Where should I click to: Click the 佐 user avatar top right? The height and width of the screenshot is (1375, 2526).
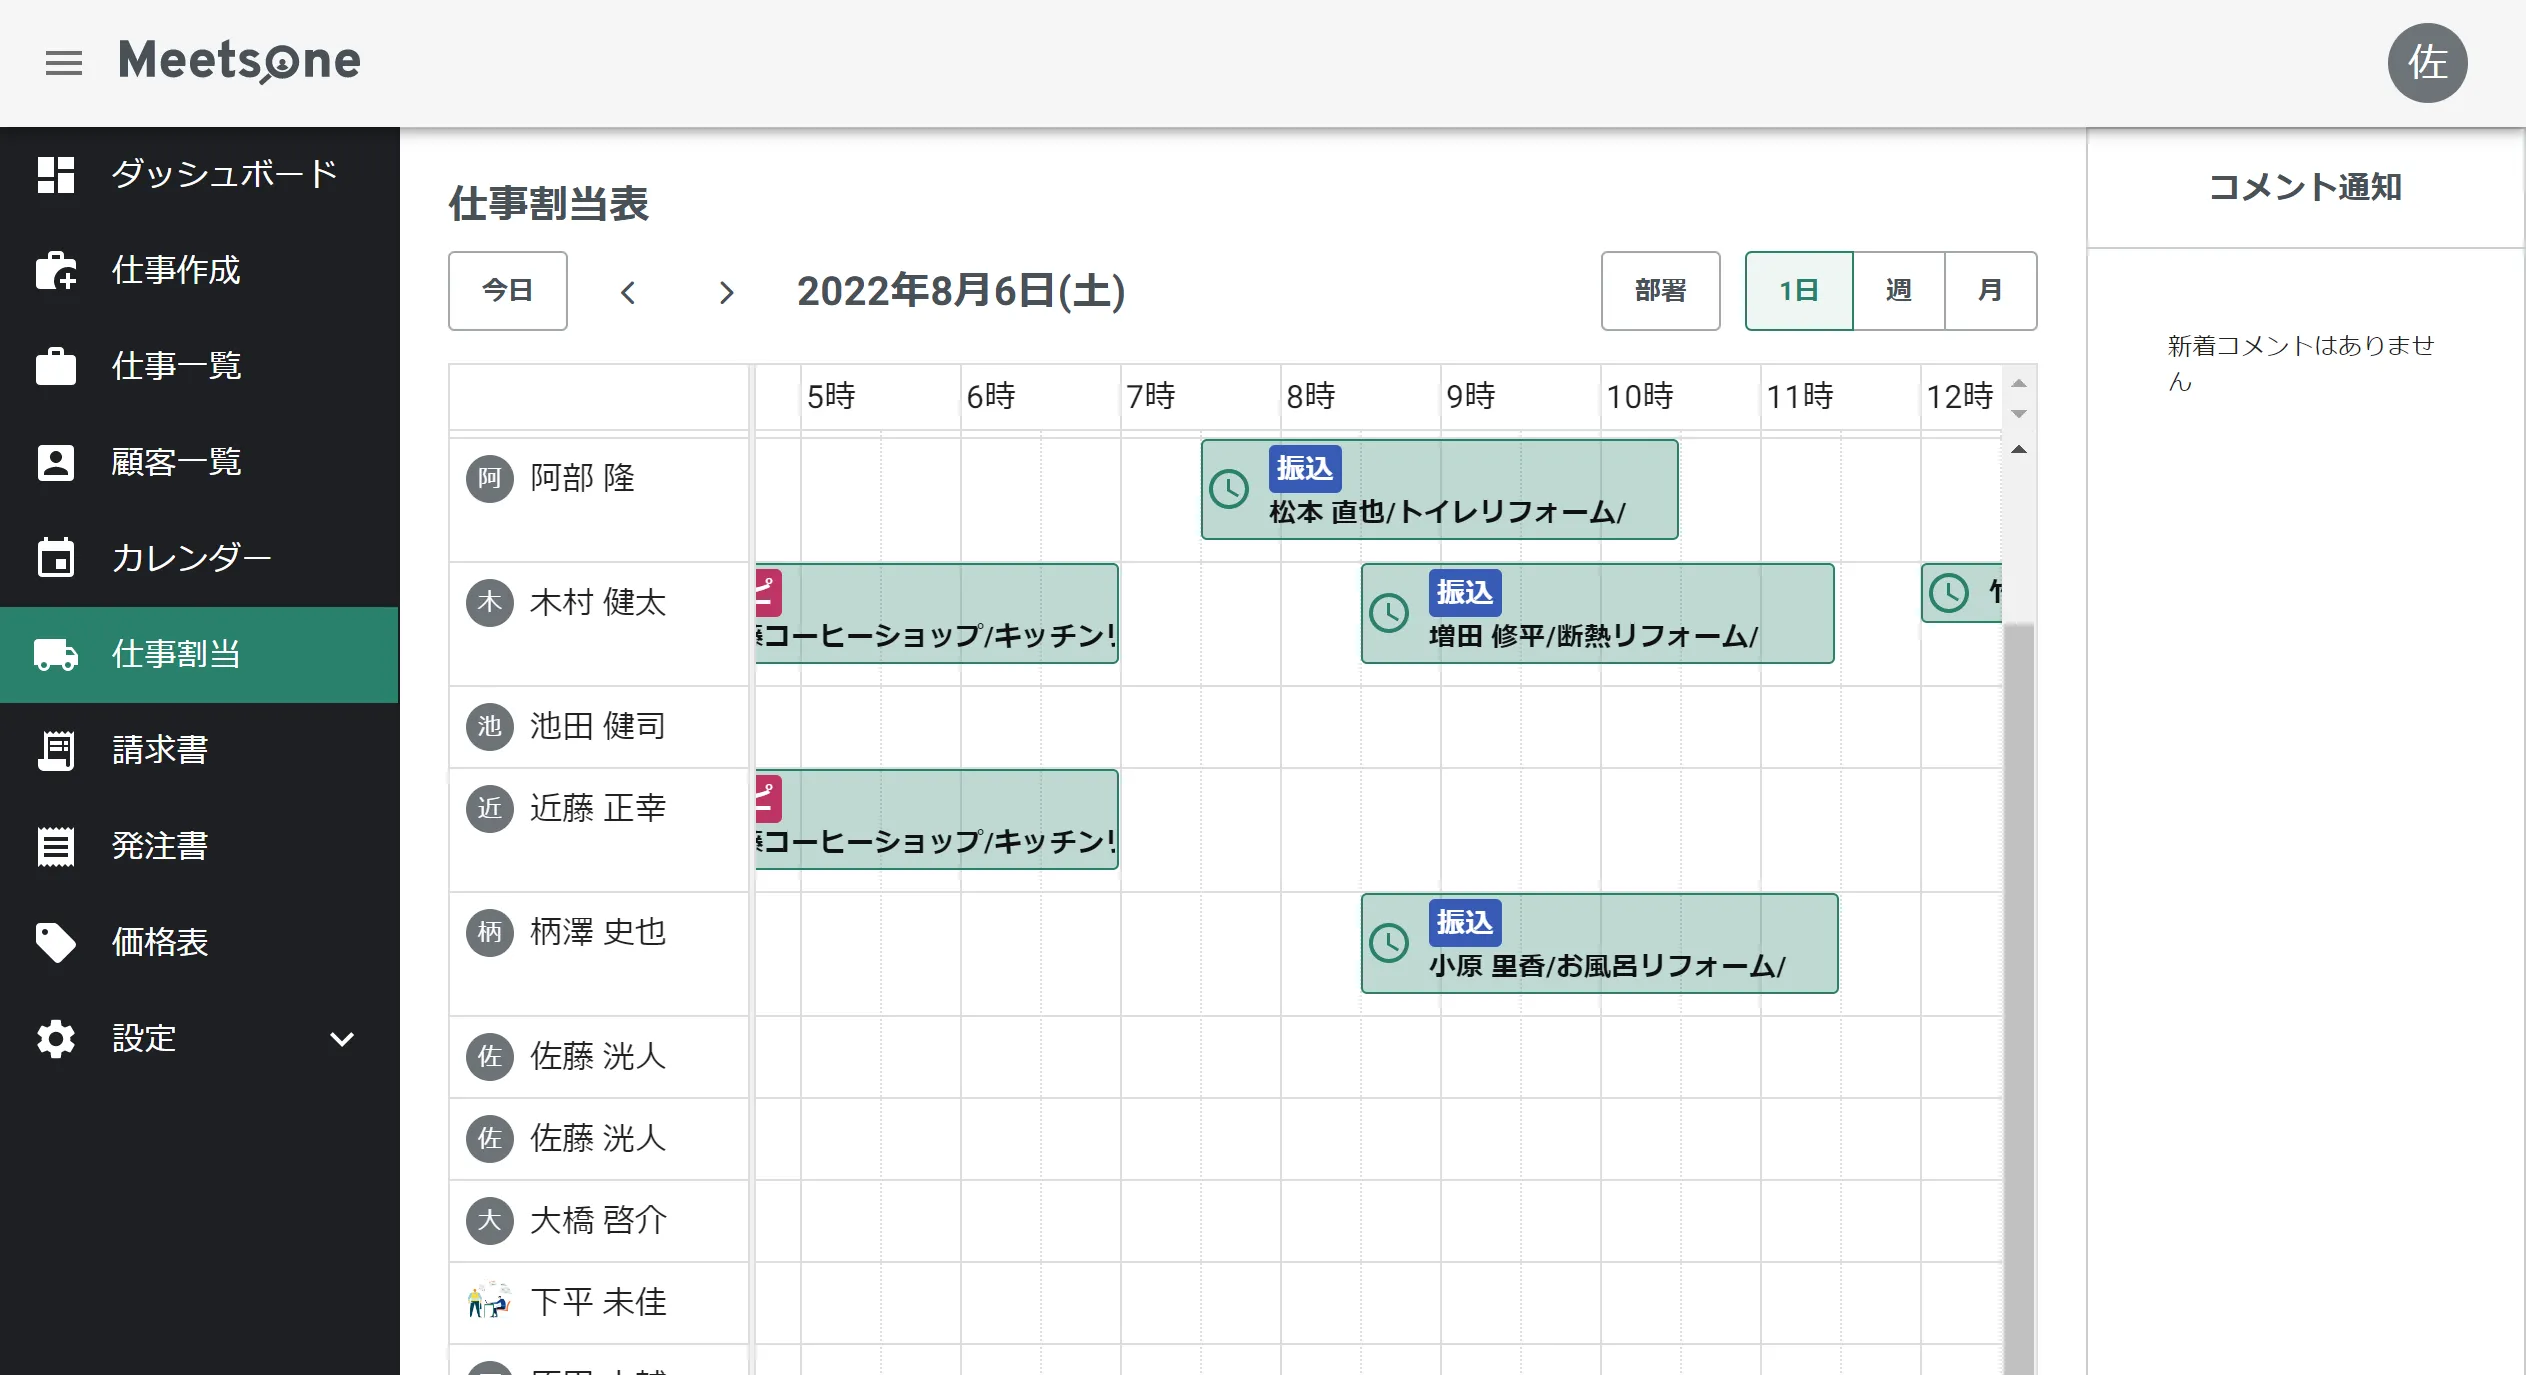[x=2427, y=63]
